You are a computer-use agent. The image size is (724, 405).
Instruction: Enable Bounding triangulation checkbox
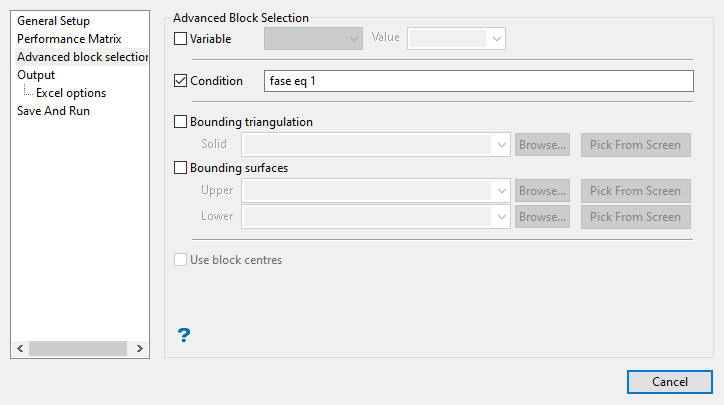[x=181, y=122]
